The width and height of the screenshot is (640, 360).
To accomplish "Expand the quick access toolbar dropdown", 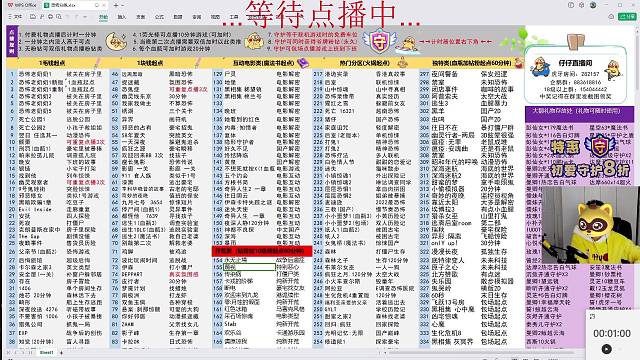I will coord(85,17).
